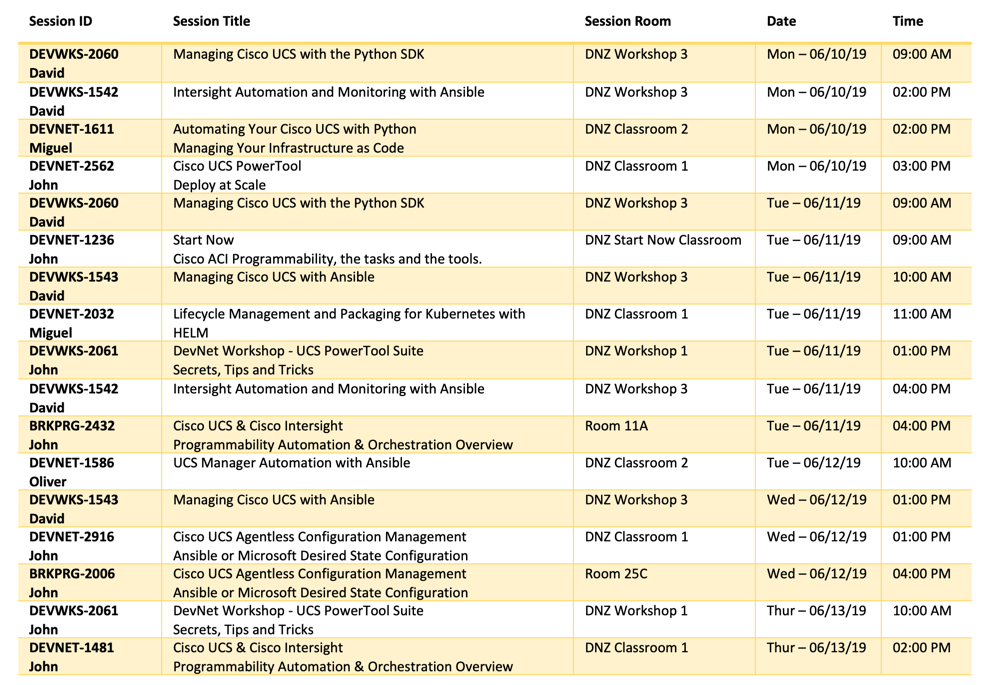Select the DEVNET-2562 session ID cell

73,166
